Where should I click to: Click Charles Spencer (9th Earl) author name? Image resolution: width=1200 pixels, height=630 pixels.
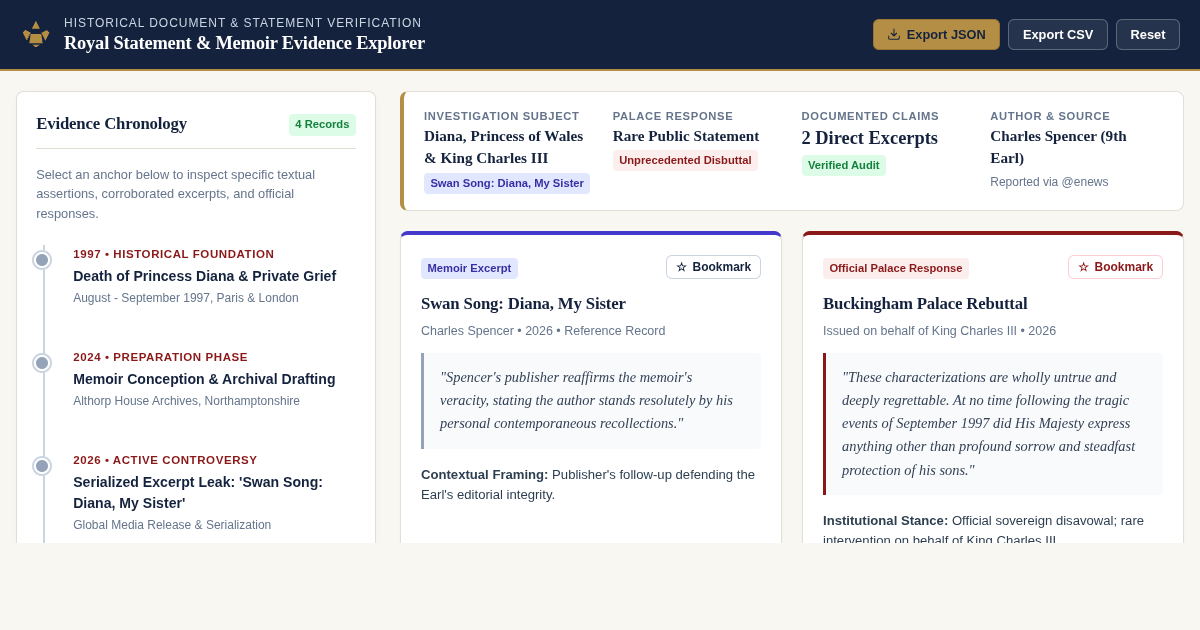1058,147
